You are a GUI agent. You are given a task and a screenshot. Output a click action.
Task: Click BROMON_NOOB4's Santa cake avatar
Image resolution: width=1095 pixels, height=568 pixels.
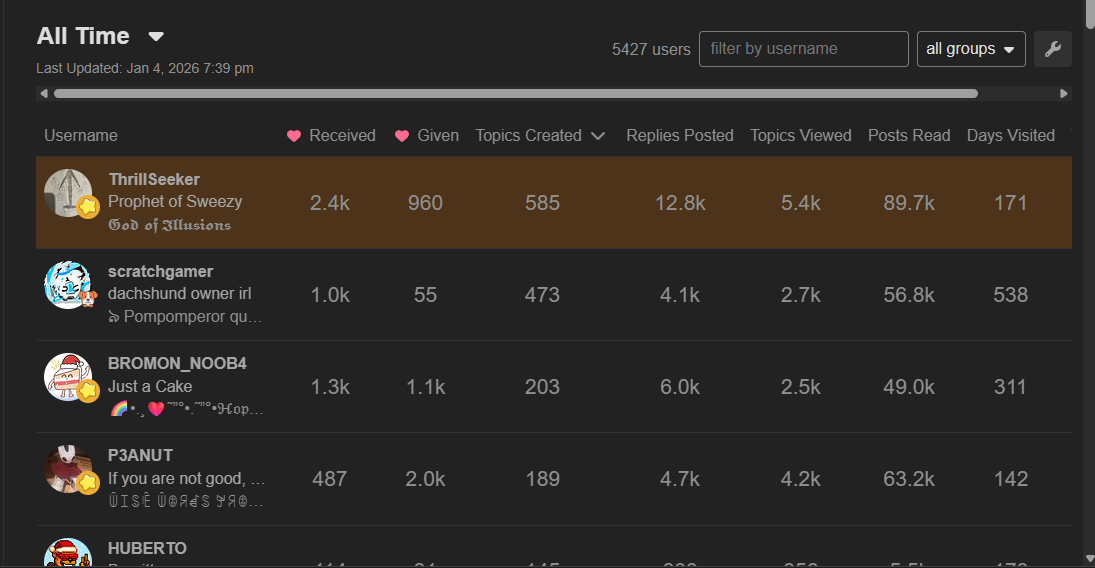click(68, 377)
